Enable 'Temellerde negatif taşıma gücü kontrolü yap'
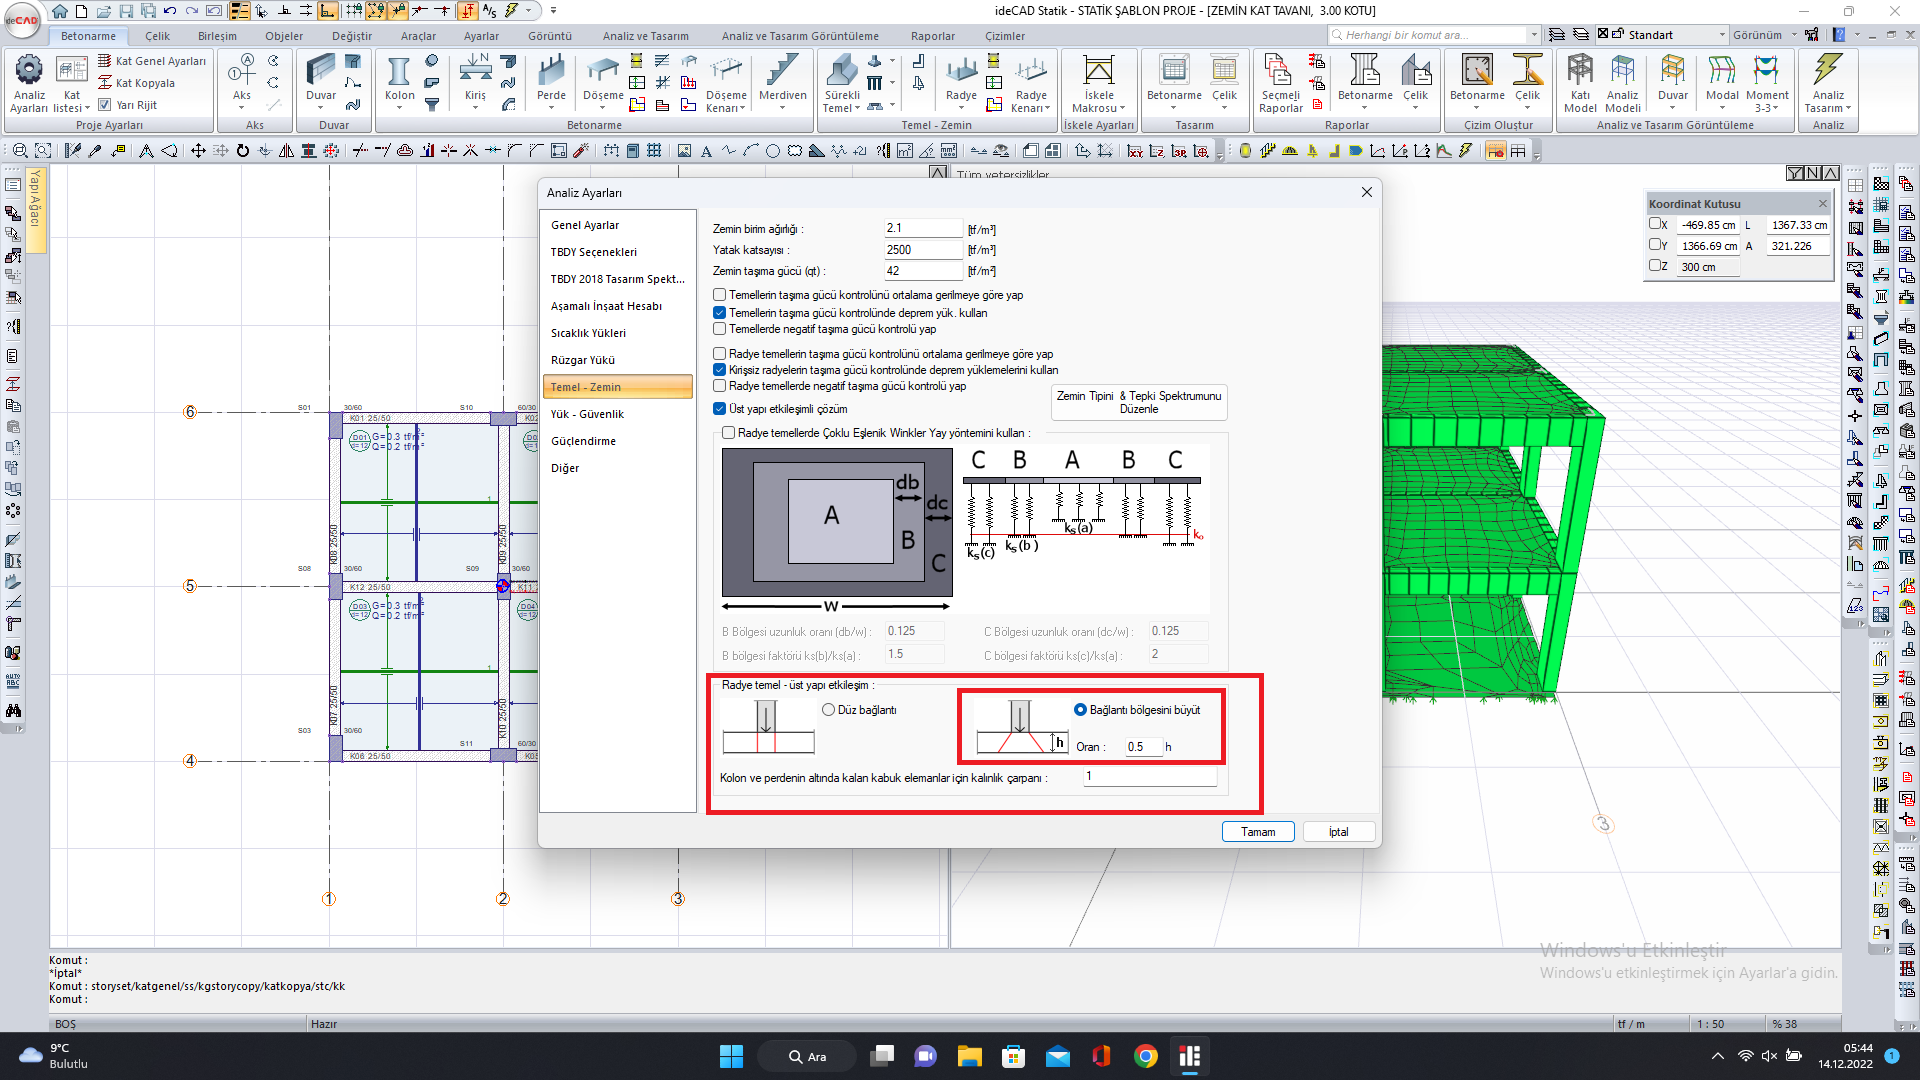This screenshot has width=1920, height=1080. [x=719, y=329]
